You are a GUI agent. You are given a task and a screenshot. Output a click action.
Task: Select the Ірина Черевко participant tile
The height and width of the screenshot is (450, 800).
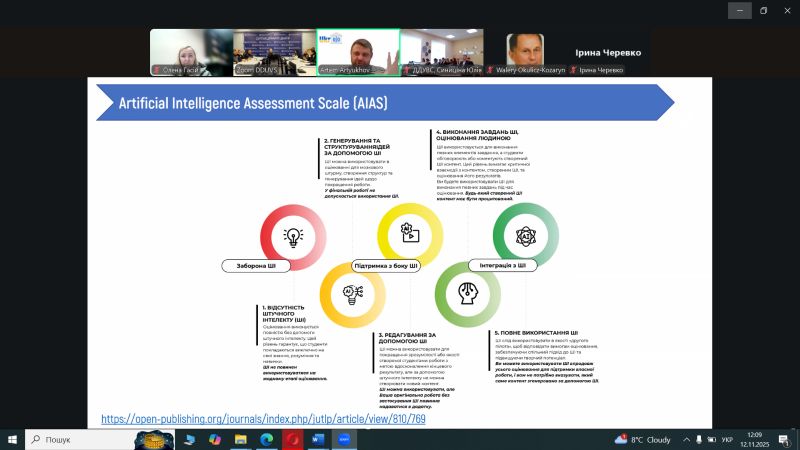coord(609,51)
